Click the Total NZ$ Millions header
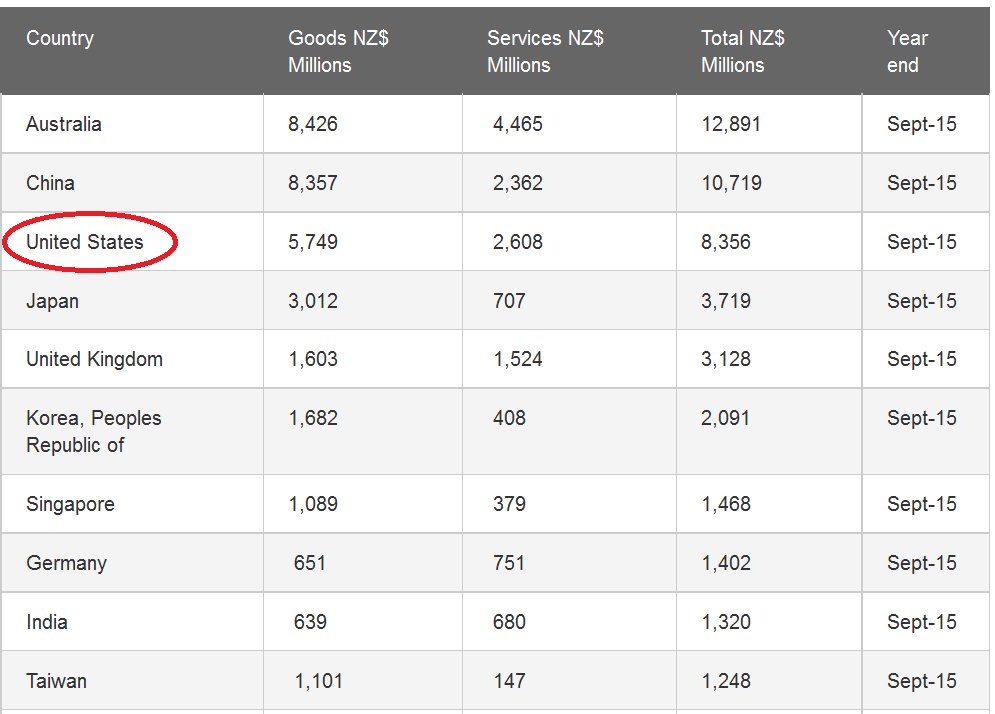This screenshot has height=714, width=995. (742, 52)
